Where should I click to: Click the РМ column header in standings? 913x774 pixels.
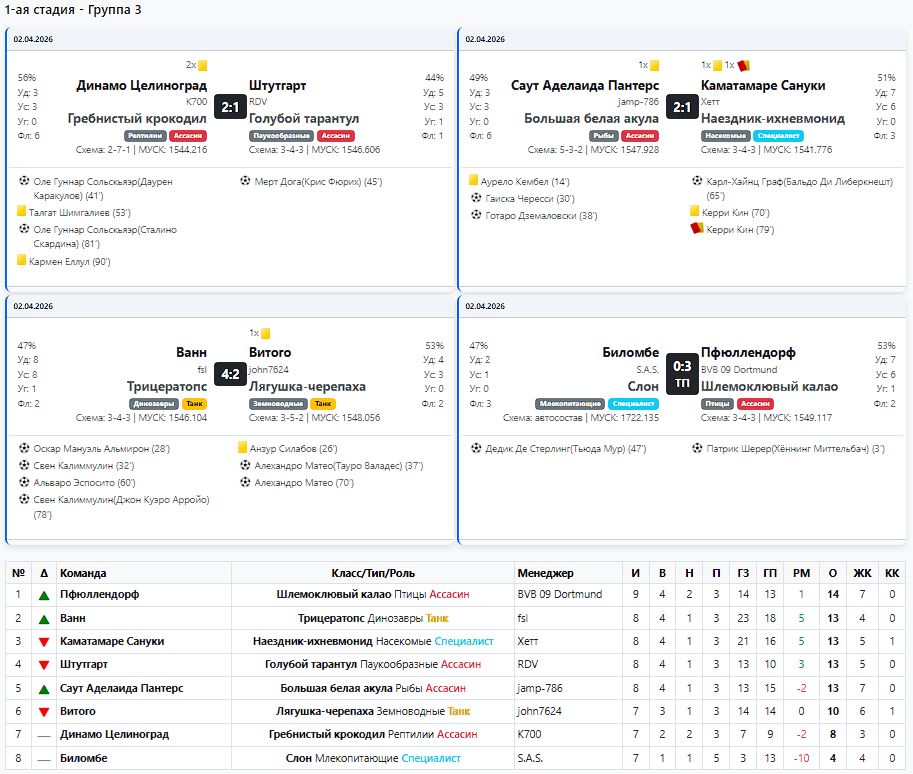(801, 573)
